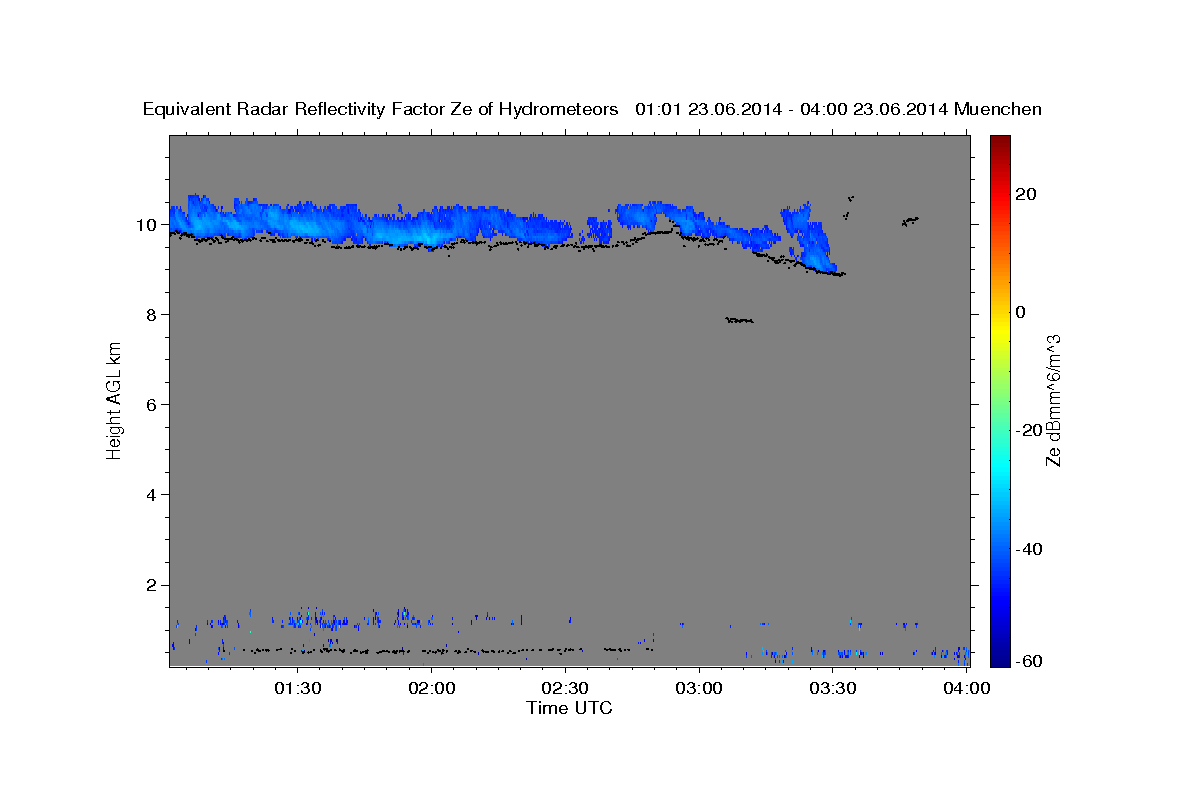
Task: Click the dark blue bottom of colorbar
Action: (x=1000, y=655)
